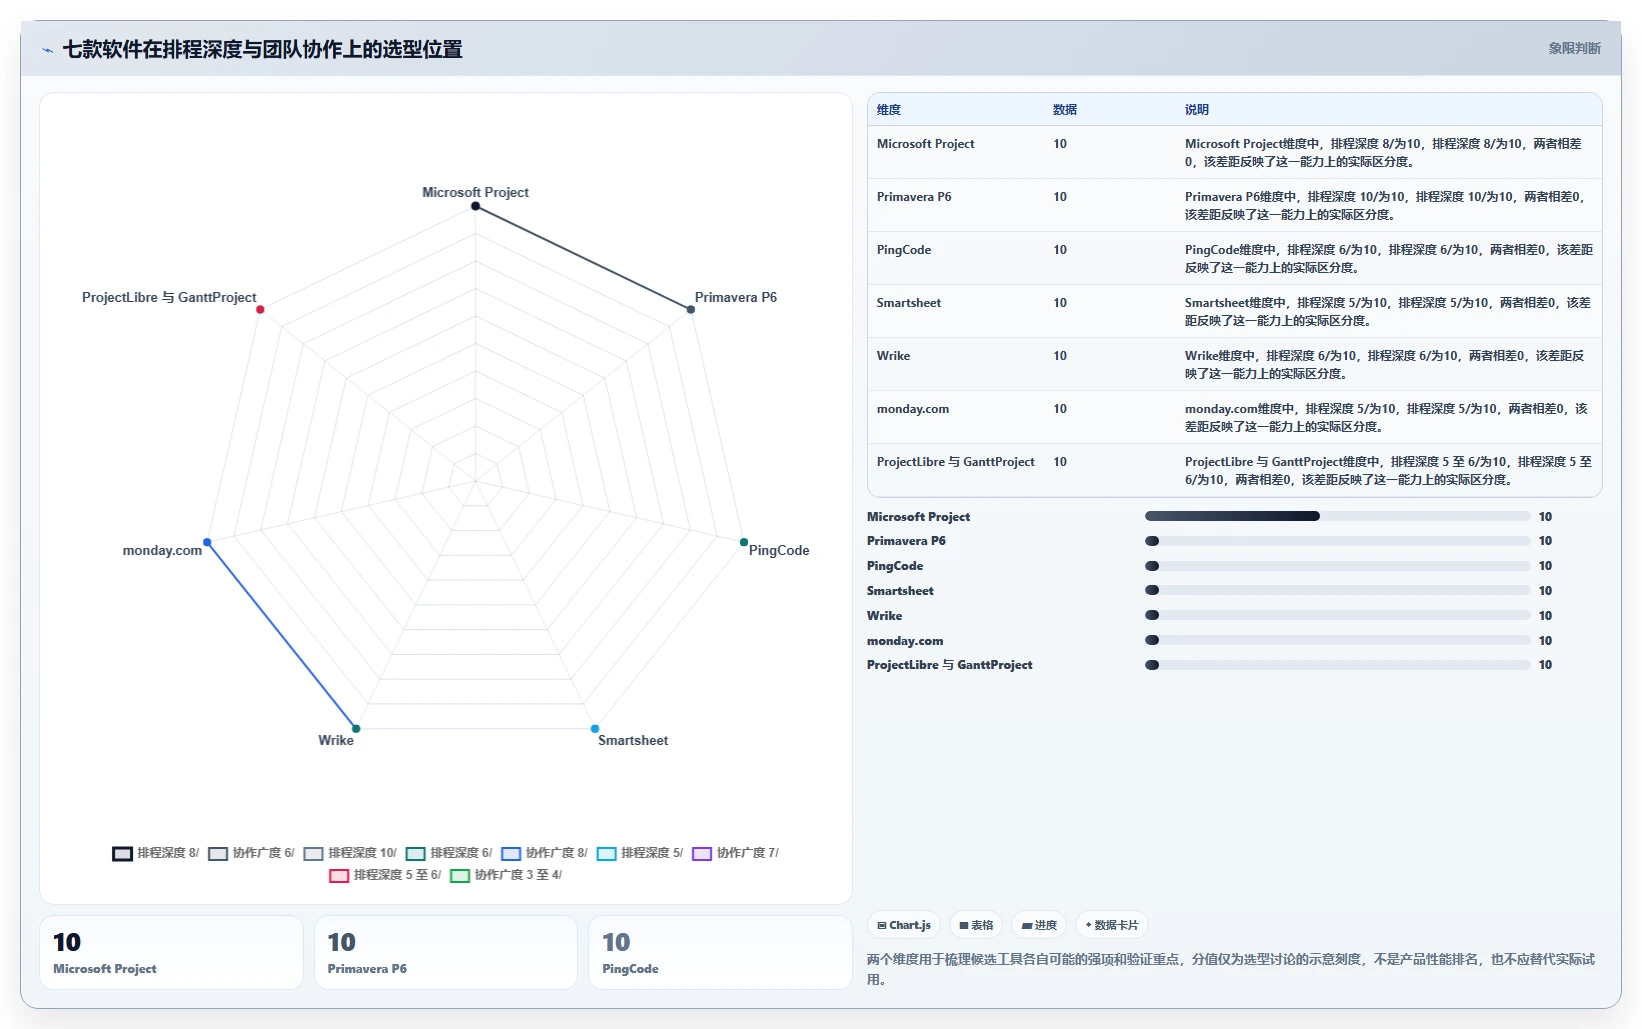
Task: Click the 数据卡片 chip
Action: [x=1111, y=925]
